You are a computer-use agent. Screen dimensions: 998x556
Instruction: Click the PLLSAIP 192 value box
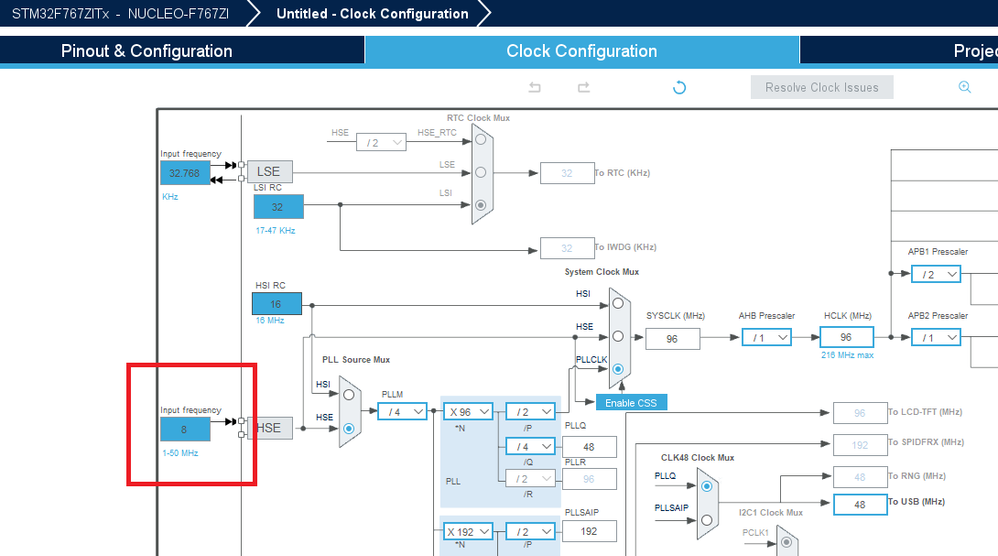pos(589,531)
